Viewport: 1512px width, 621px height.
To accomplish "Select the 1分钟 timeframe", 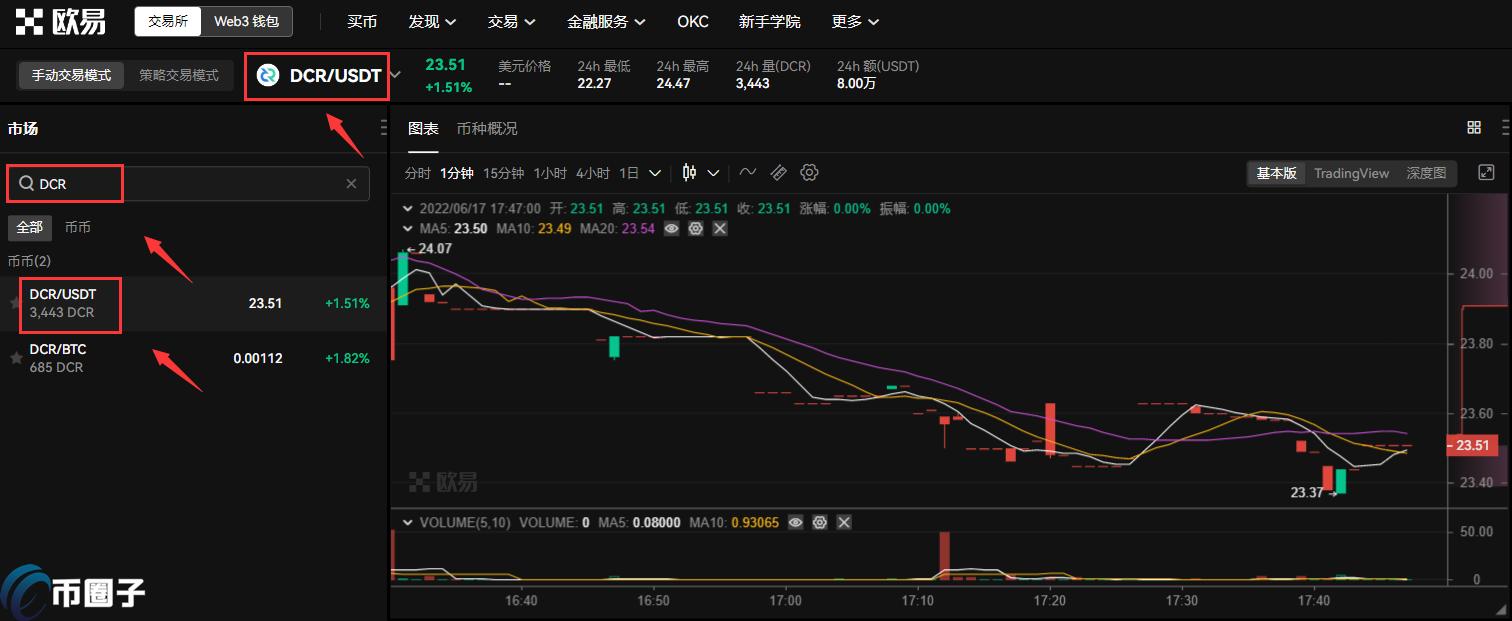I will 457,173.
